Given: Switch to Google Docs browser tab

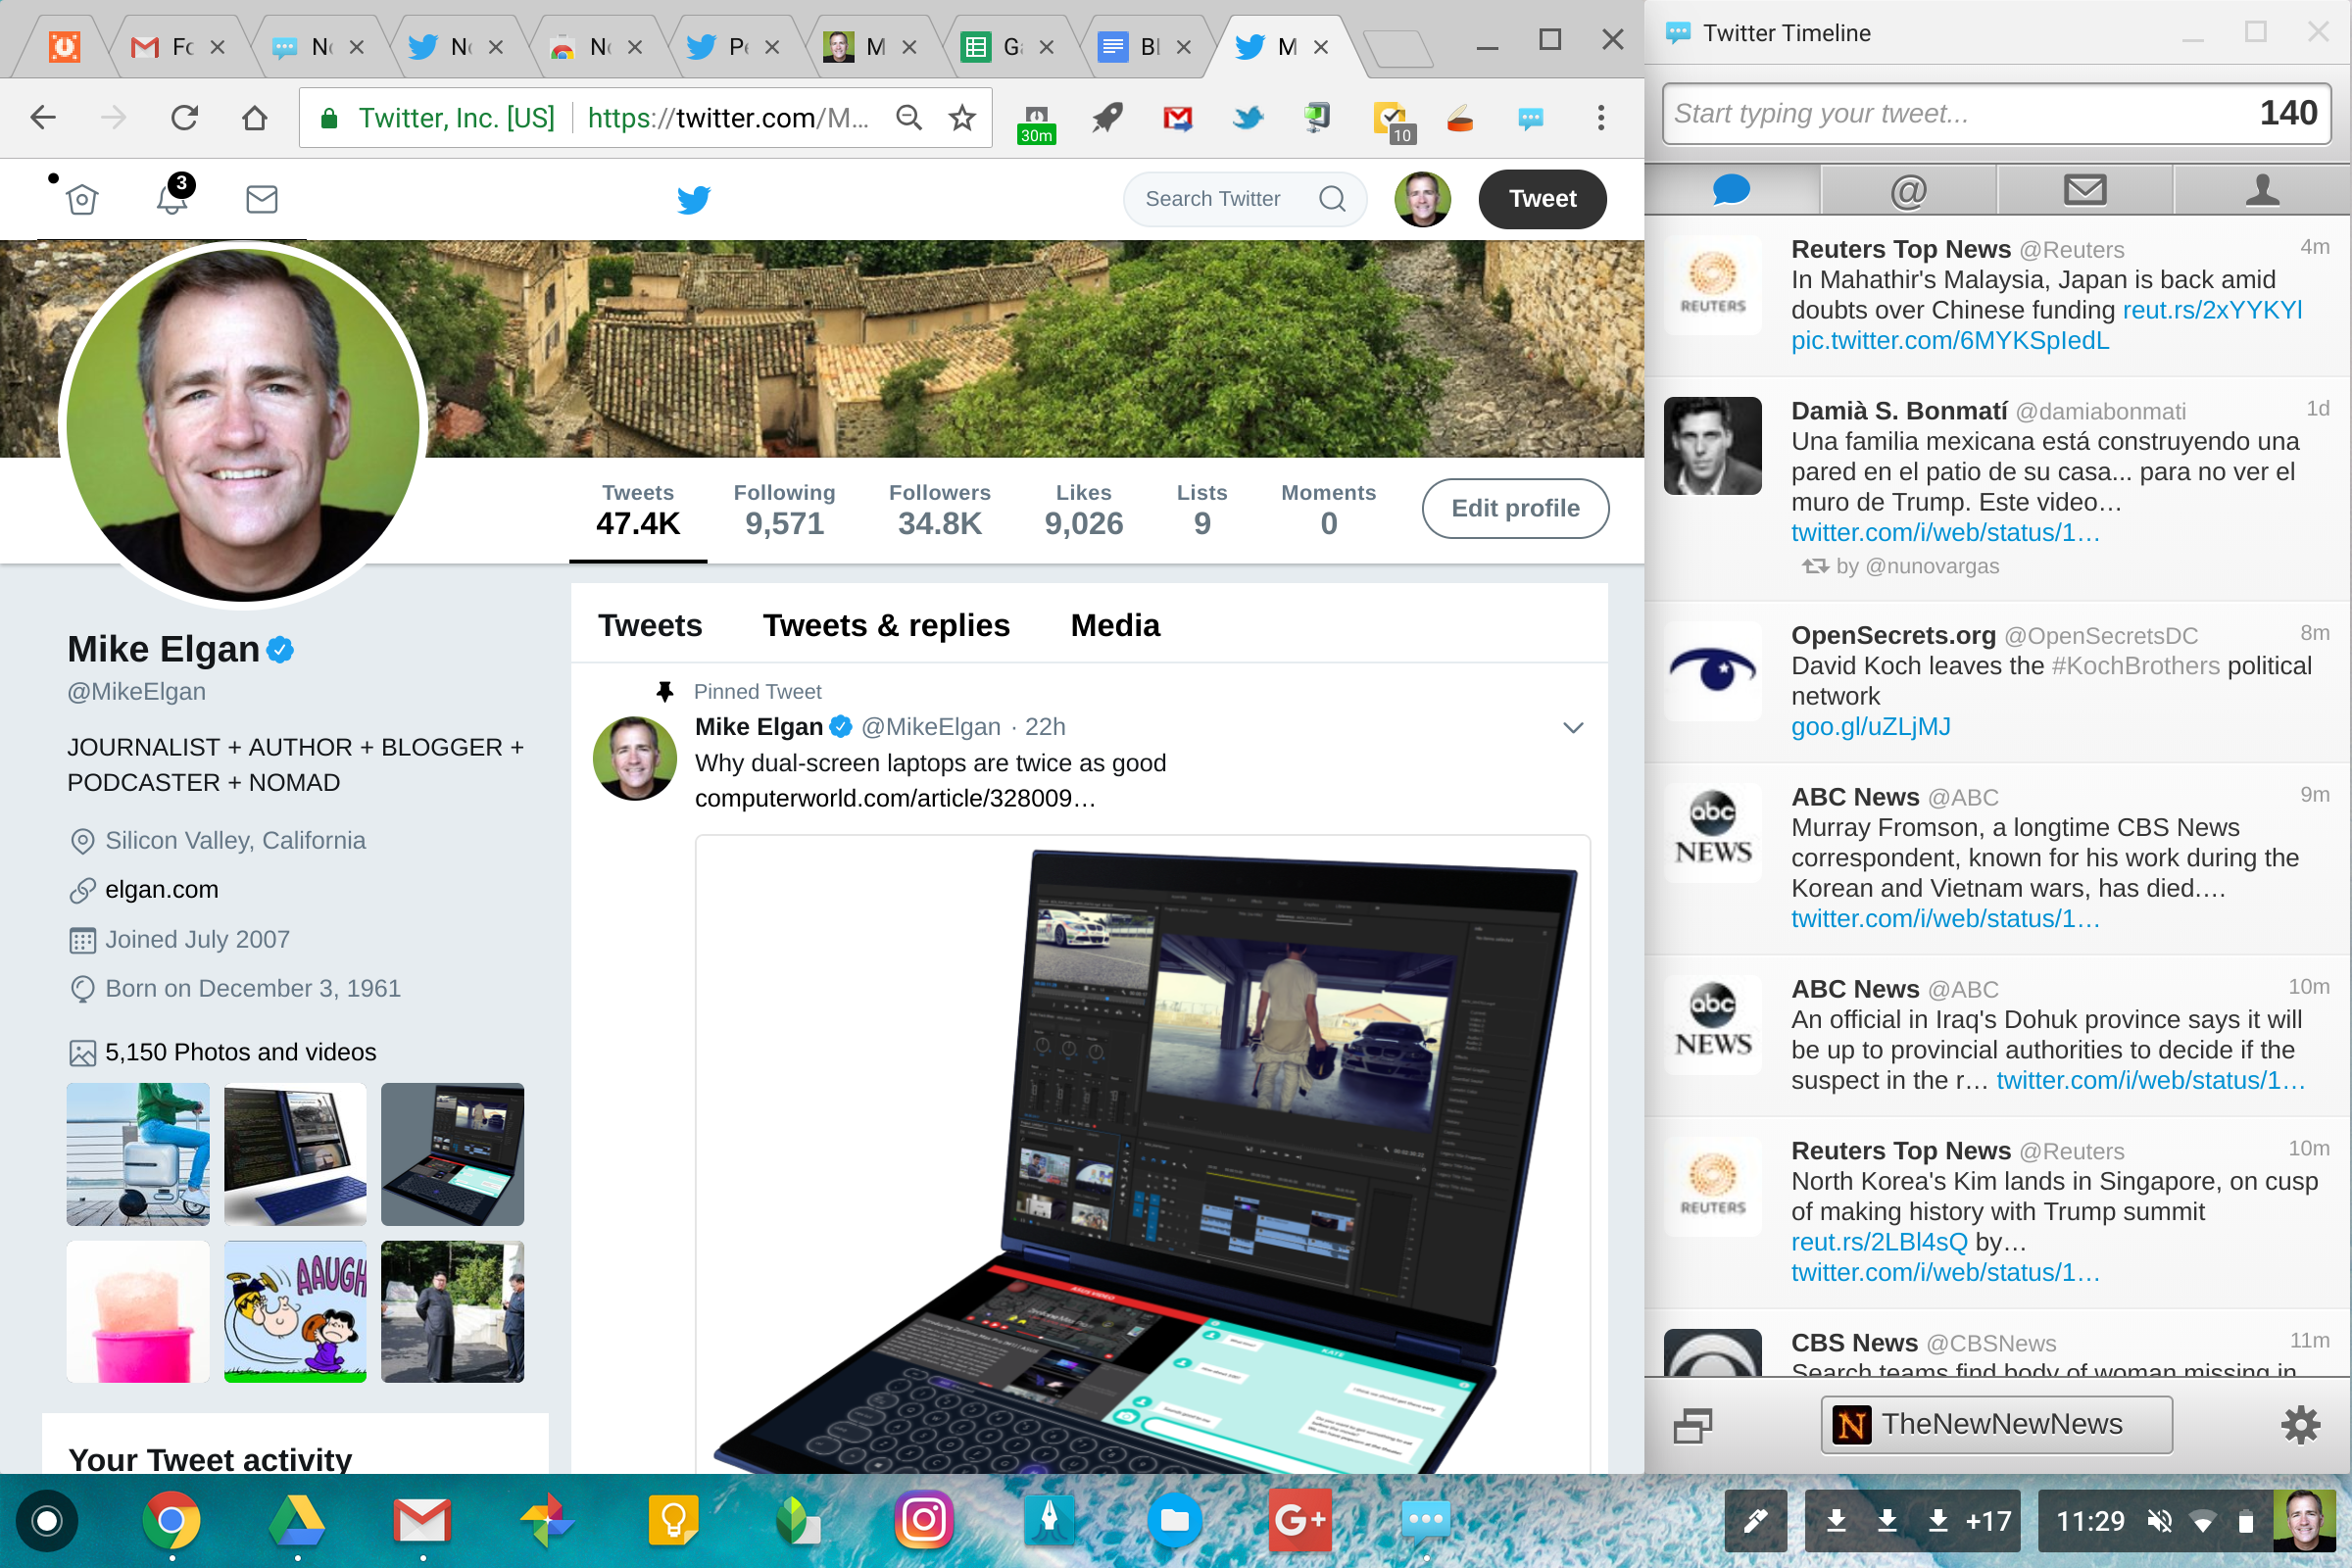Looking at the screenshot, I should point(1145,46).
